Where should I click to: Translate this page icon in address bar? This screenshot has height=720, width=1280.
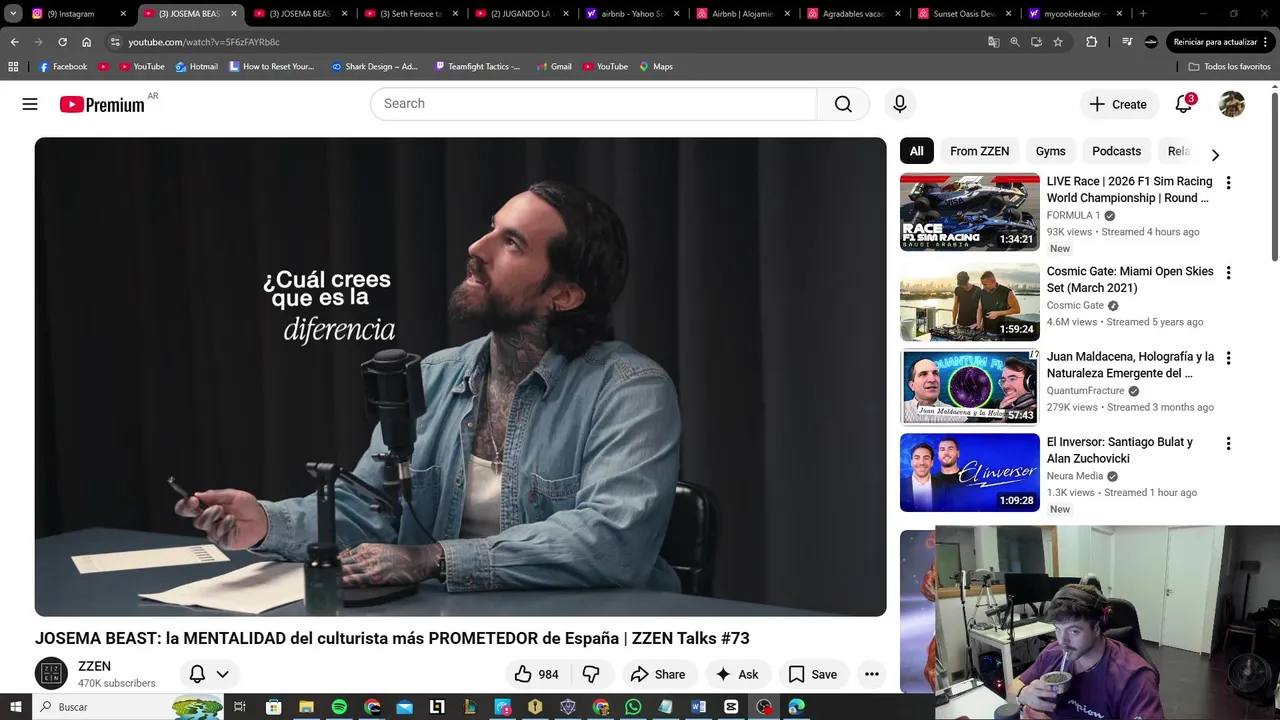(x=993, y=42)
